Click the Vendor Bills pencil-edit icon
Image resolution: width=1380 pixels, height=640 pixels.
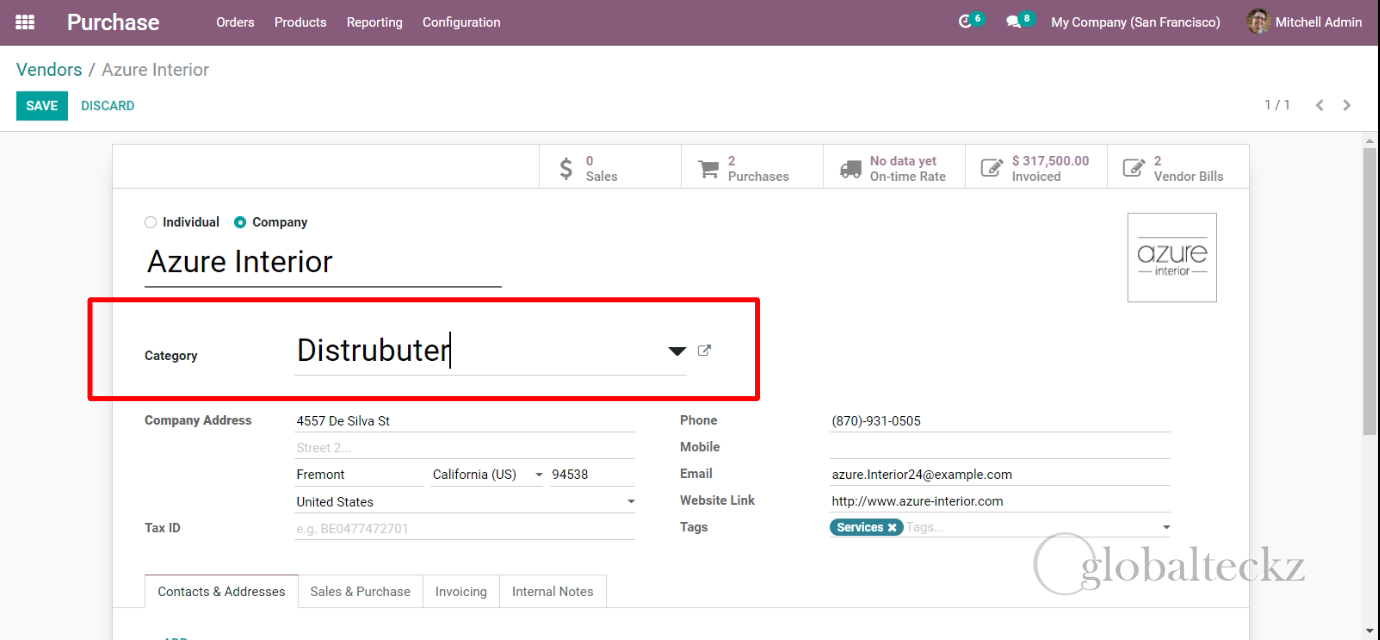[1134, 168]
